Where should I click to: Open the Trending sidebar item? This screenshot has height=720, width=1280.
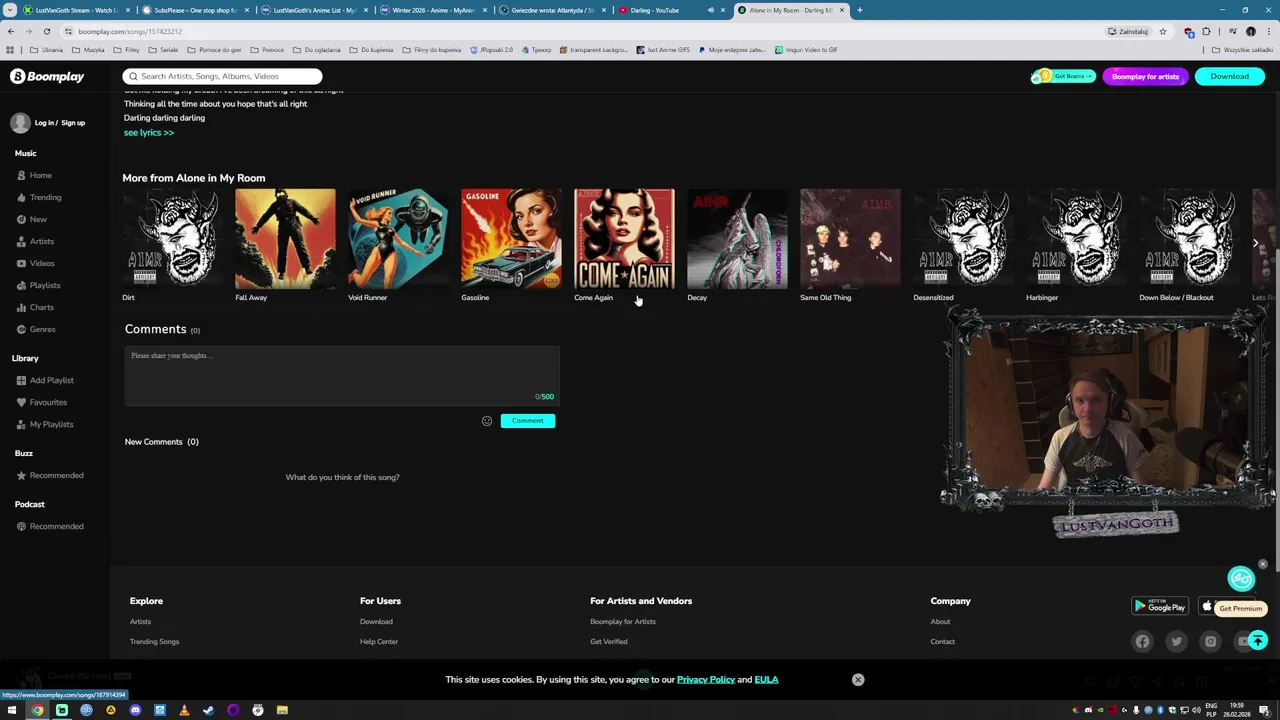point(45,197)
